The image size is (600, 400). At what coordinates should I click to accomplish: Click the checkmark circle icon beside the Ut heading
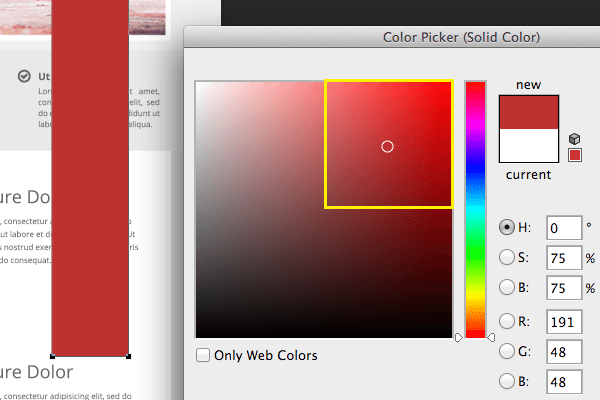pyautogui.click(x=24, y=76)
